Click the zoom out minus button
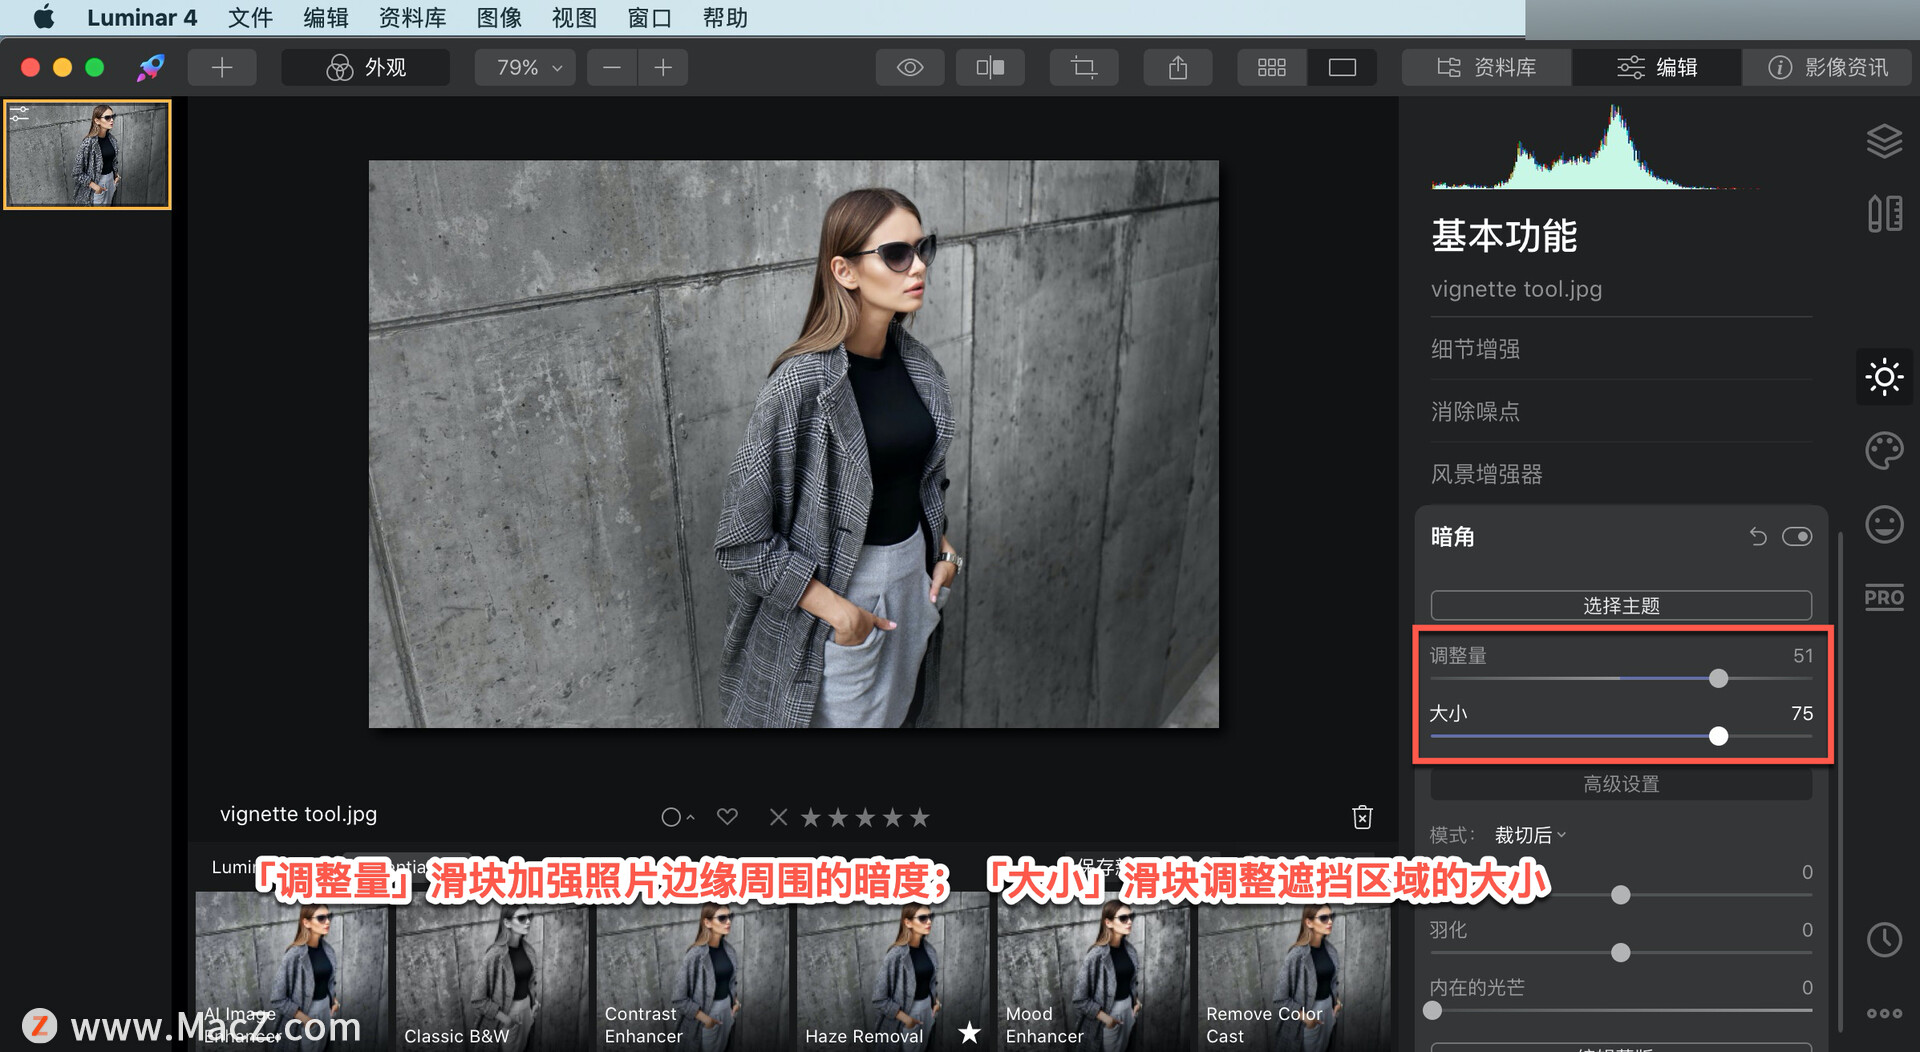 pos(612,67)
